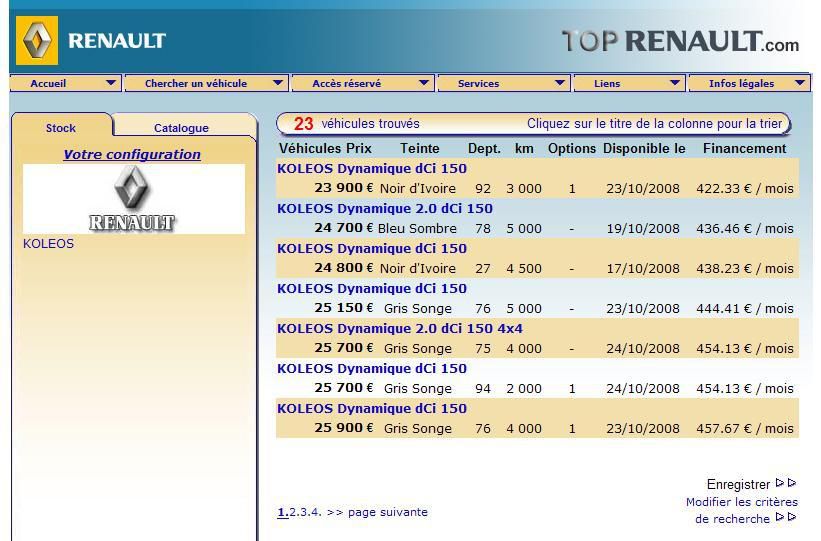Click the 19/10/2008 availability date
Image resolution: width=821 pixels, height=541 pixels.
click(643, 228)
